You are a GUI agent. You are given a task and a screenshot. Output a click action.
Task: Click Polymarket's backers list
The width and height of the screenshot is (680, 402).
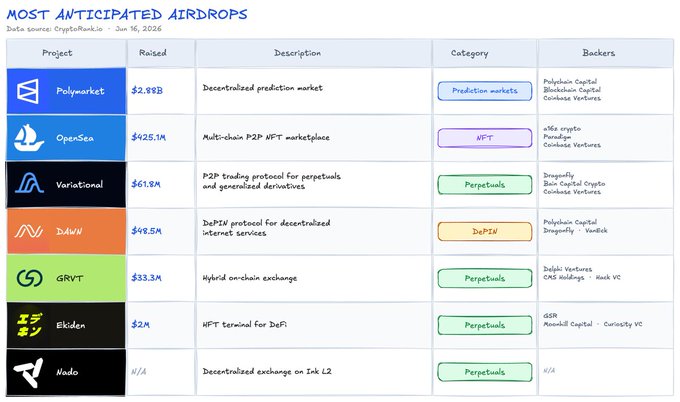572,90
